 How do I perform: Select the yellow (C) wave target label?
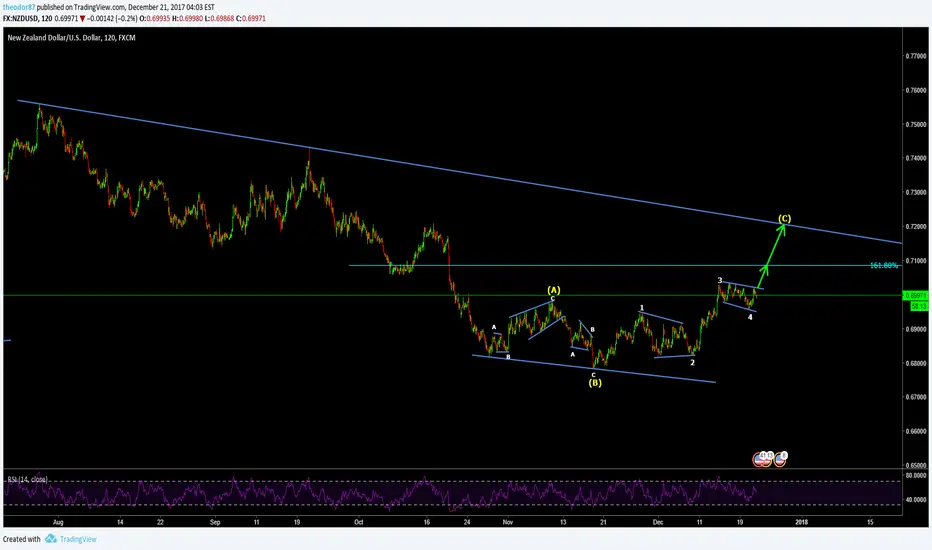tap(785, 219)
